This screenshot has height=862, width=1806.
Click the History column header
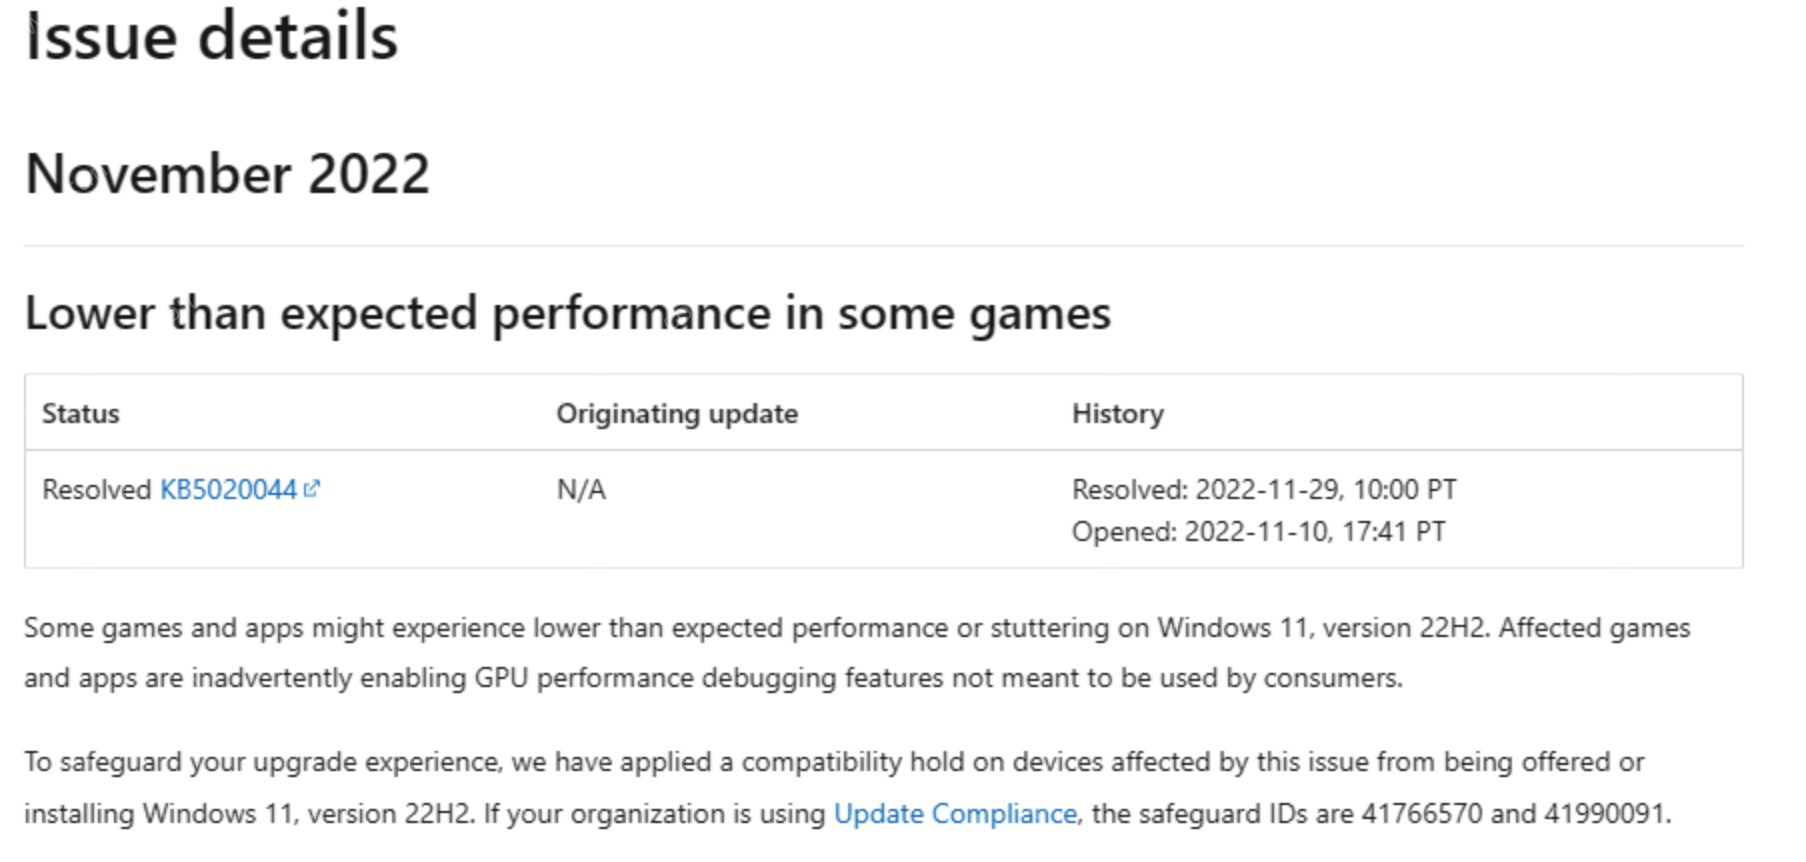coord(1118,414)
